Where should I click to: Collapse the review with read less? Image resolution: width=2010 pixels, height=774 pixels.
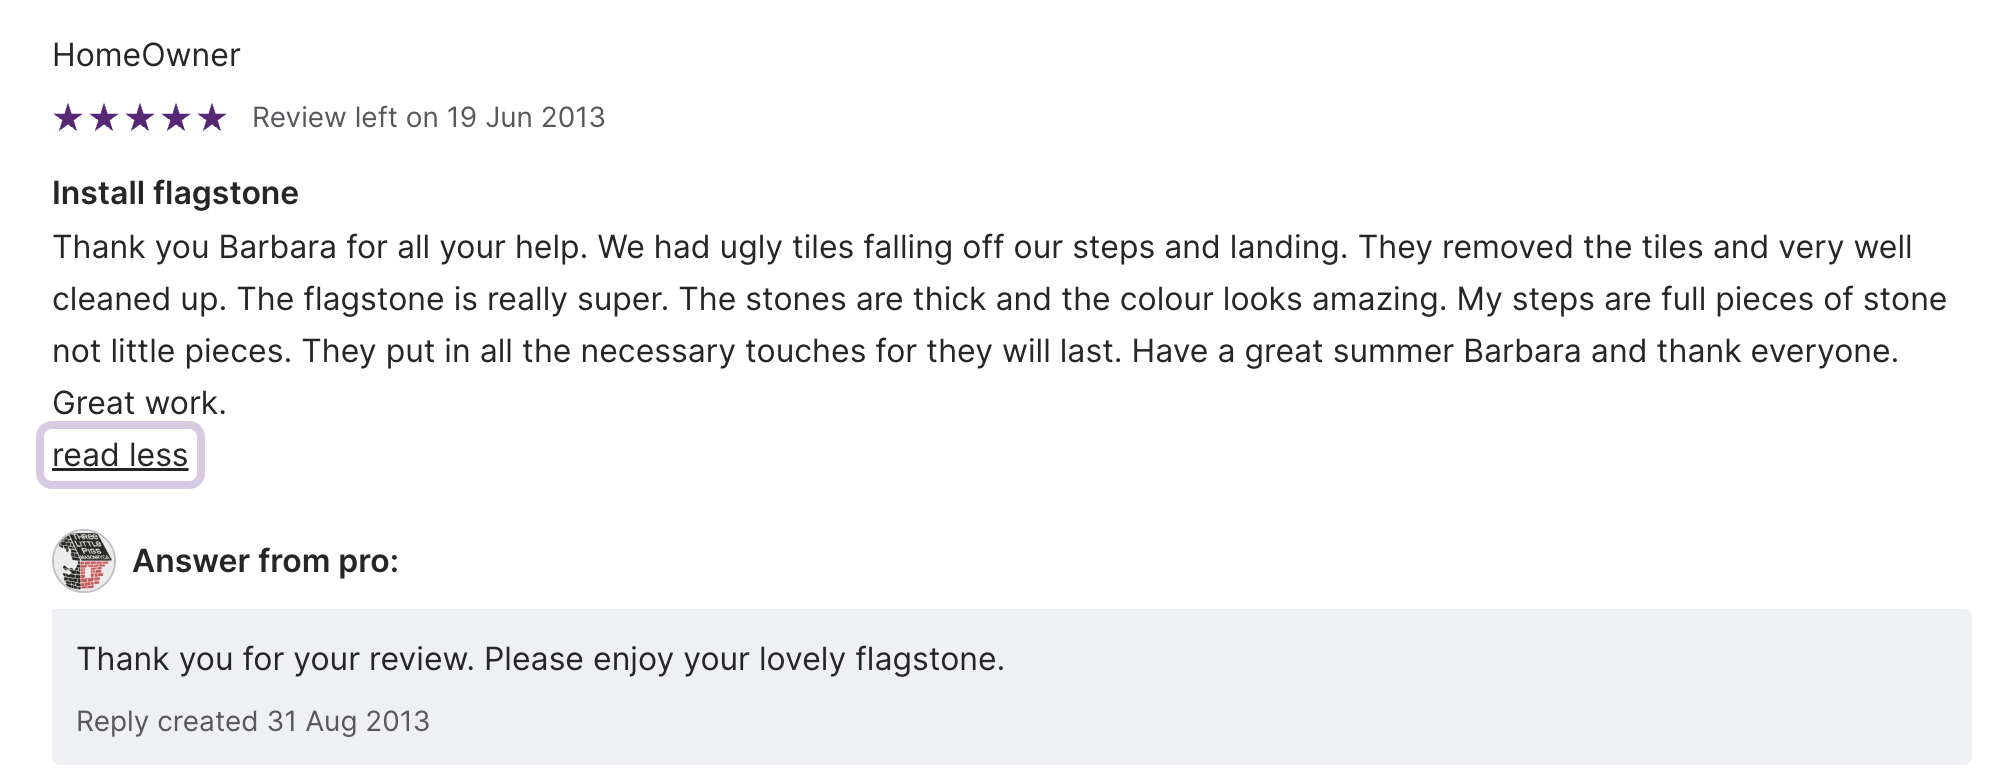120,455
